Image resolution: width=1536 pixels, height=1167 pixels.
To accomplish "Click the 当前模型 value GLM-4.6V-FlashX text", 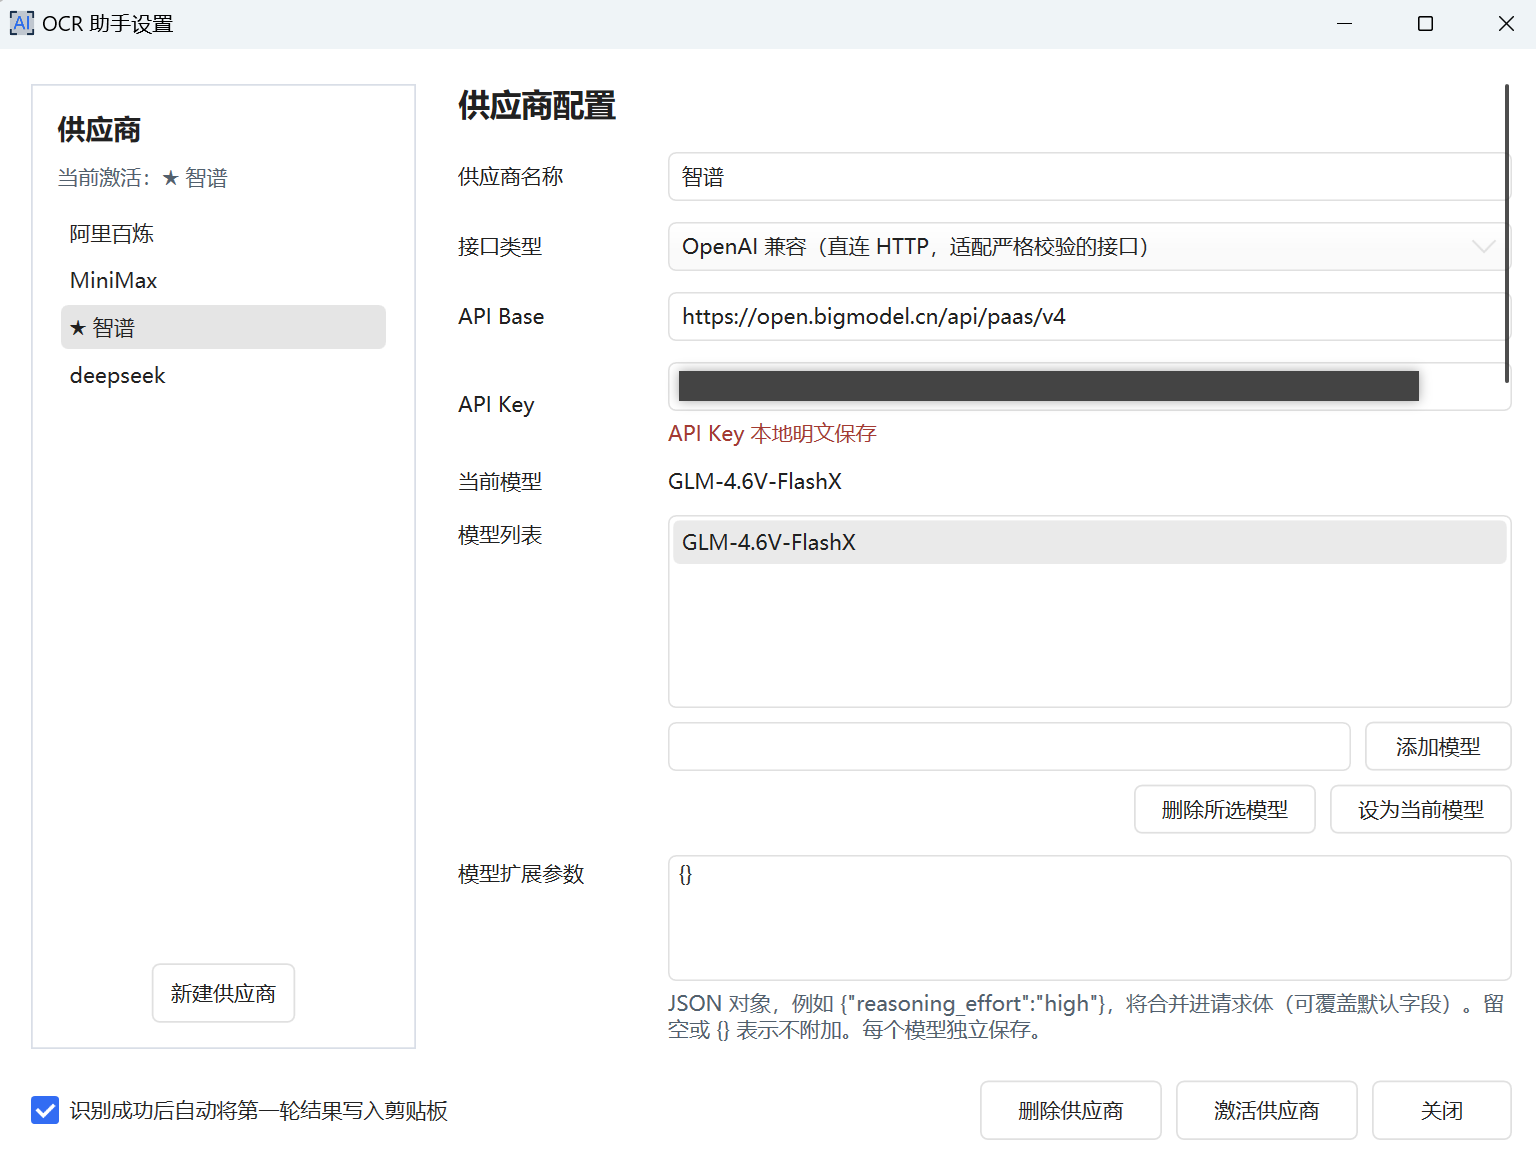I will (755, 481).
